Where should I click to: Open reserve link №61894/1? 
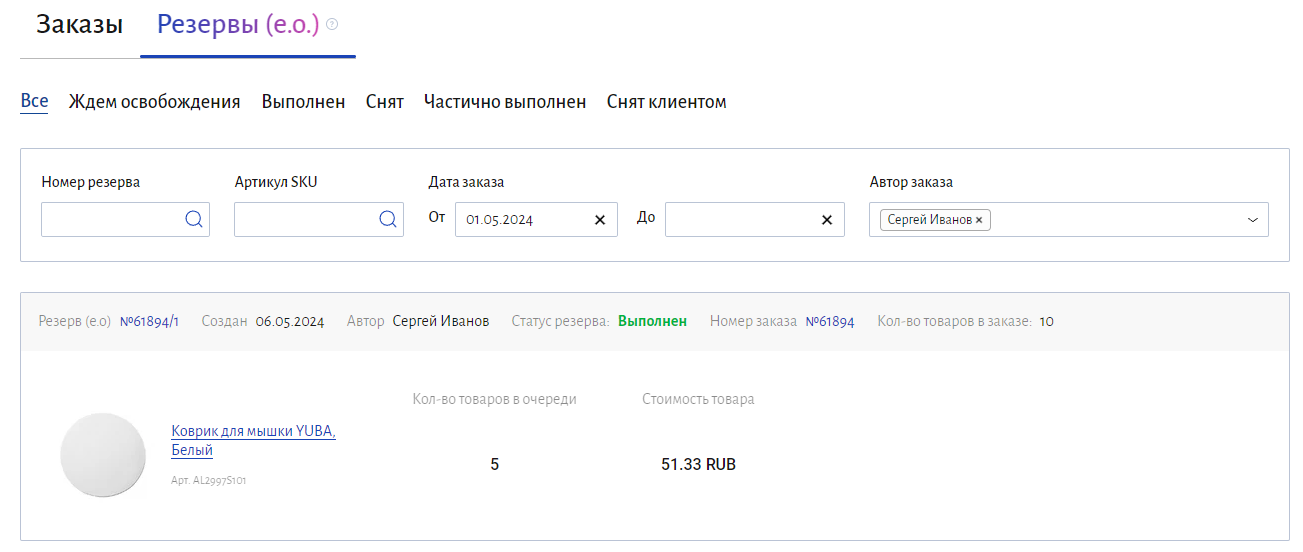pos(149,322)
